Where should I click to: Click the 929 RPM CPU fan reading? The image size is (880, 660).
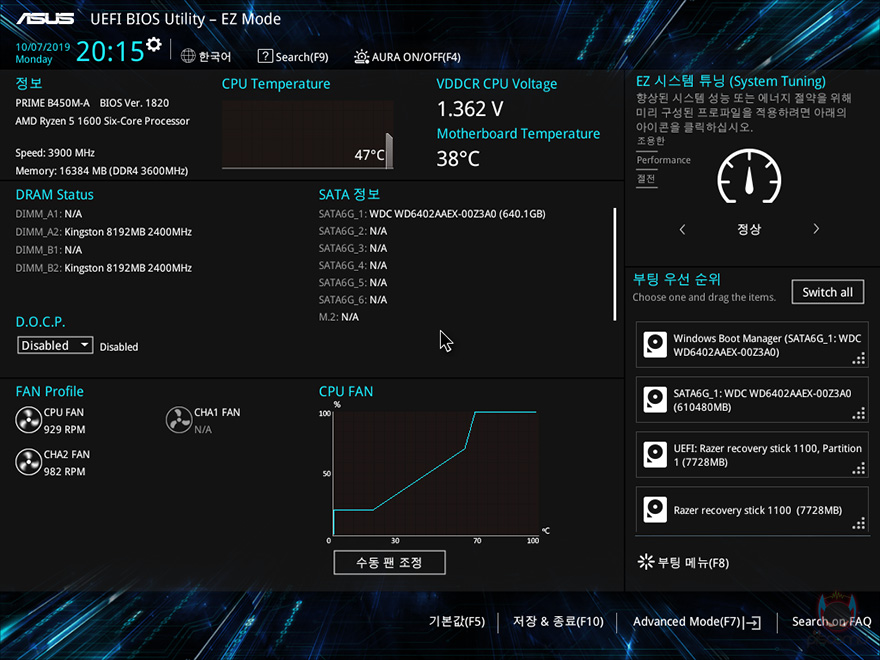point(65,429)
